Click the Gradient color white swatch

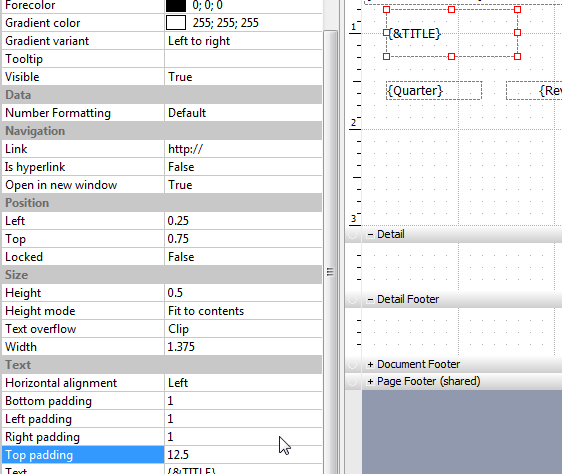[x=176, y=23]
